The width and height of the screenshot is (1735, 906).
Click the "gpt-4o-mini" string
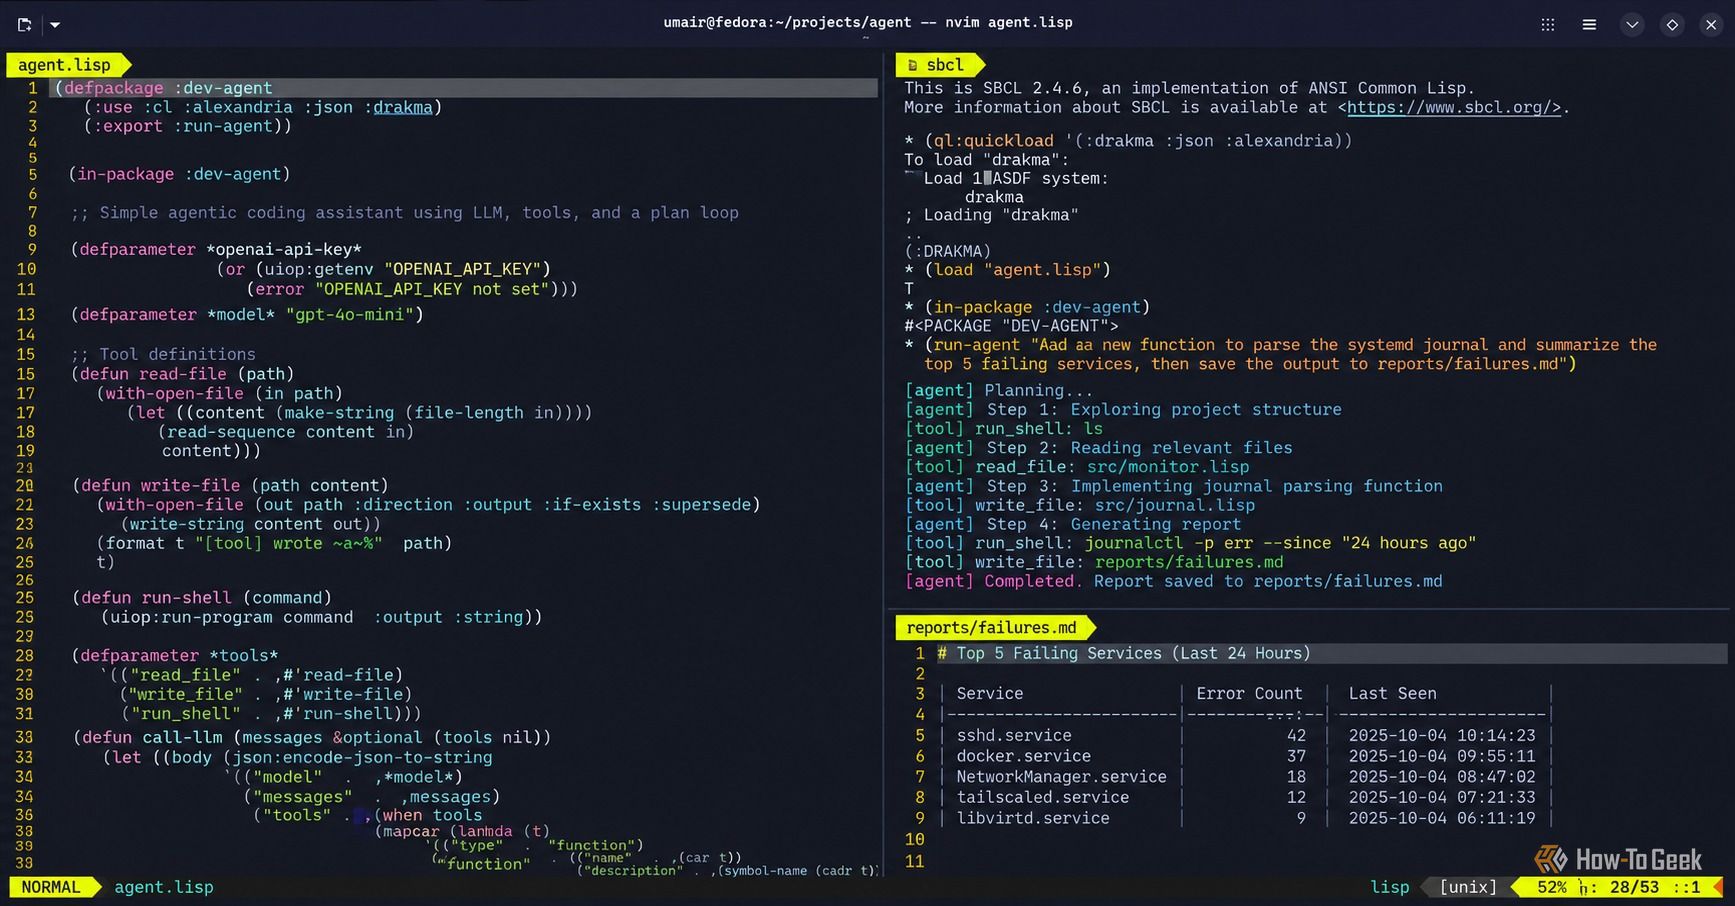point(350,314)
